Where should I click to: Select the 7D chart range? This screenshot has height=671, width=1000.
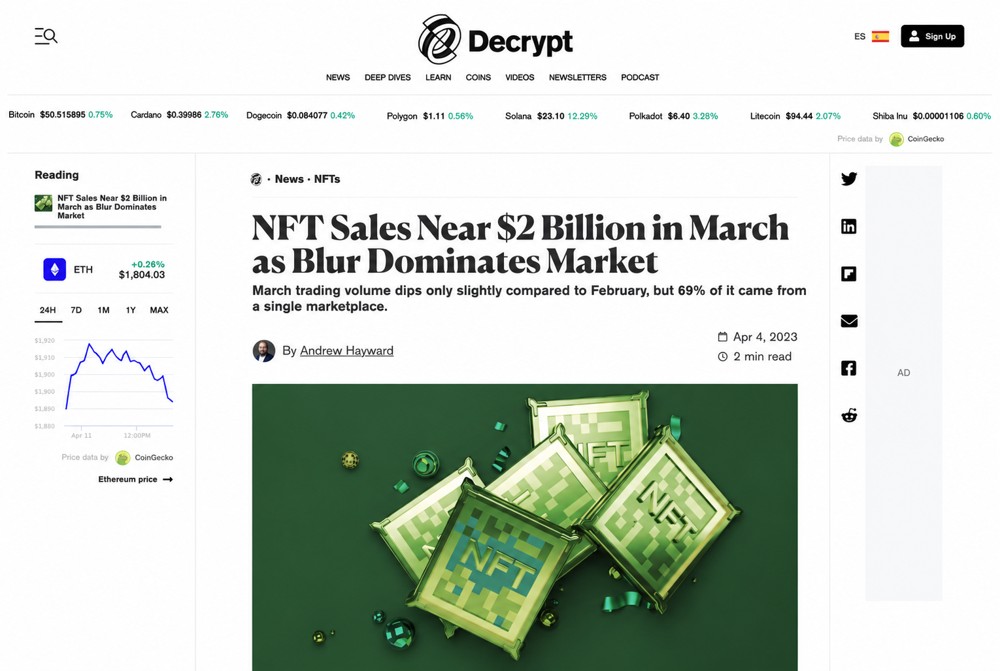pos(76,310)
